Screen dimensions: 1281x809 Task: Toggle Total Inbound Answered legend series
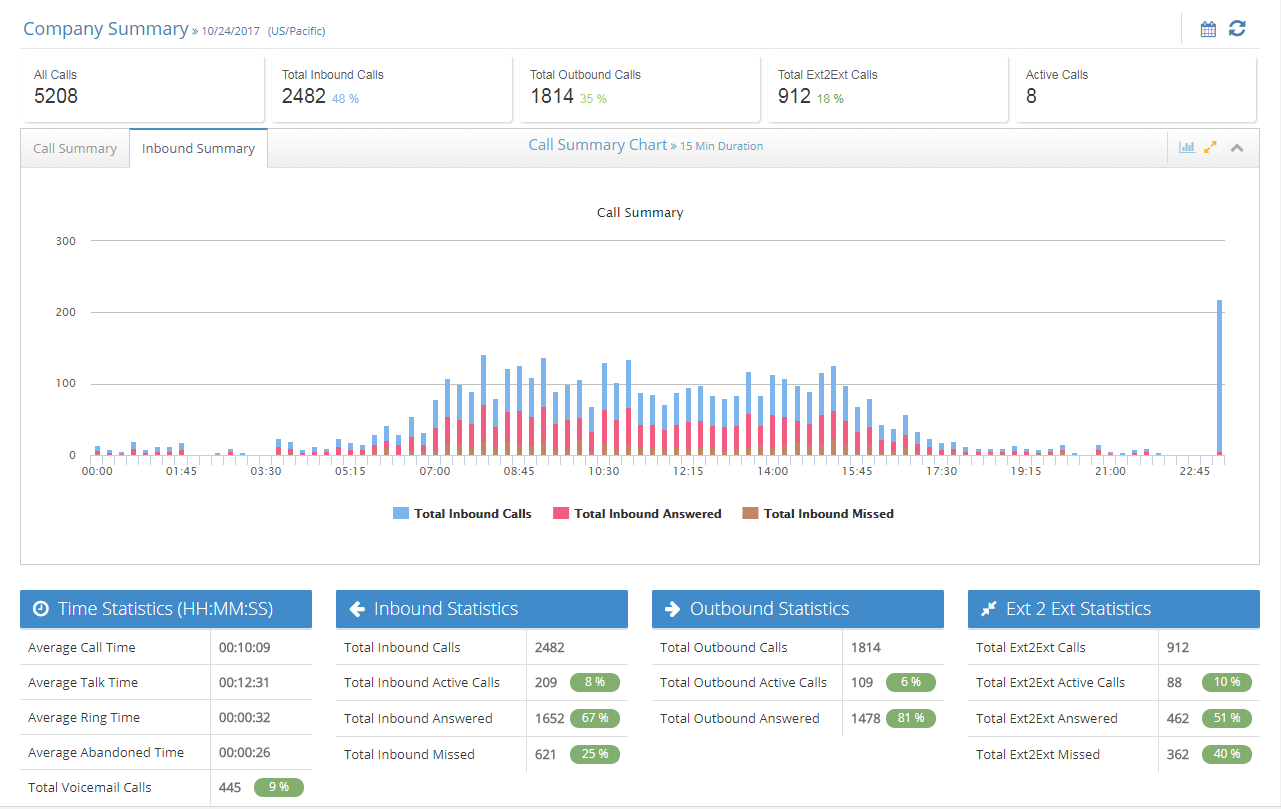coord(637,513)
